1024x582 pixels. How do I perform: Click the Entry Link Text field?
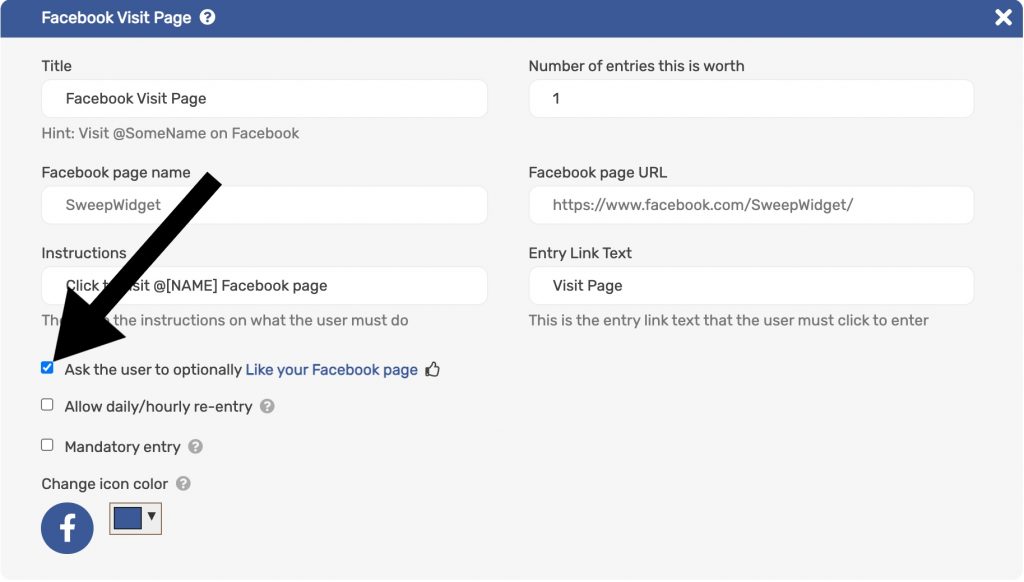(751, 285)
